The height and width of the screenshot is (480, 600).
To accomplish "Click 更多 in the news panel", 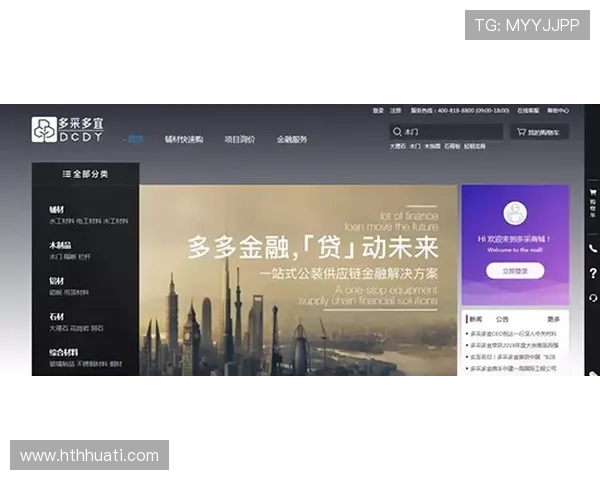I will point(553,319).
